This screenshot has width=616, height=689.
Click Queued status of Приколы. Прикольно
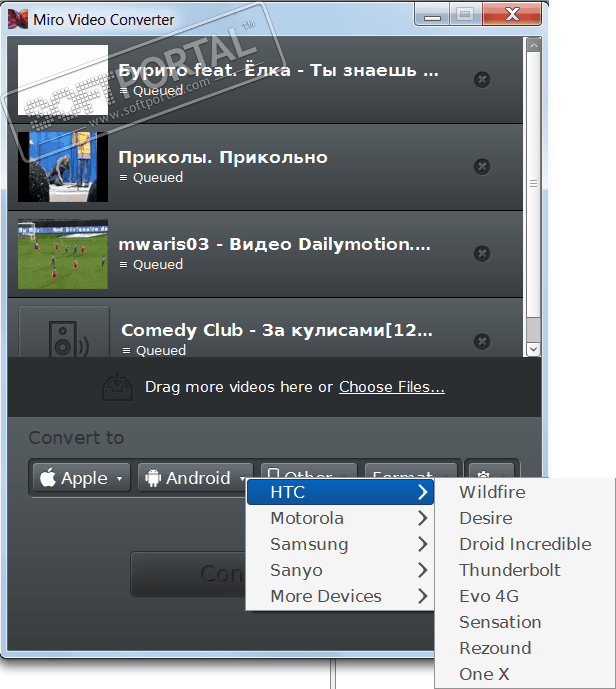[158, 178]
